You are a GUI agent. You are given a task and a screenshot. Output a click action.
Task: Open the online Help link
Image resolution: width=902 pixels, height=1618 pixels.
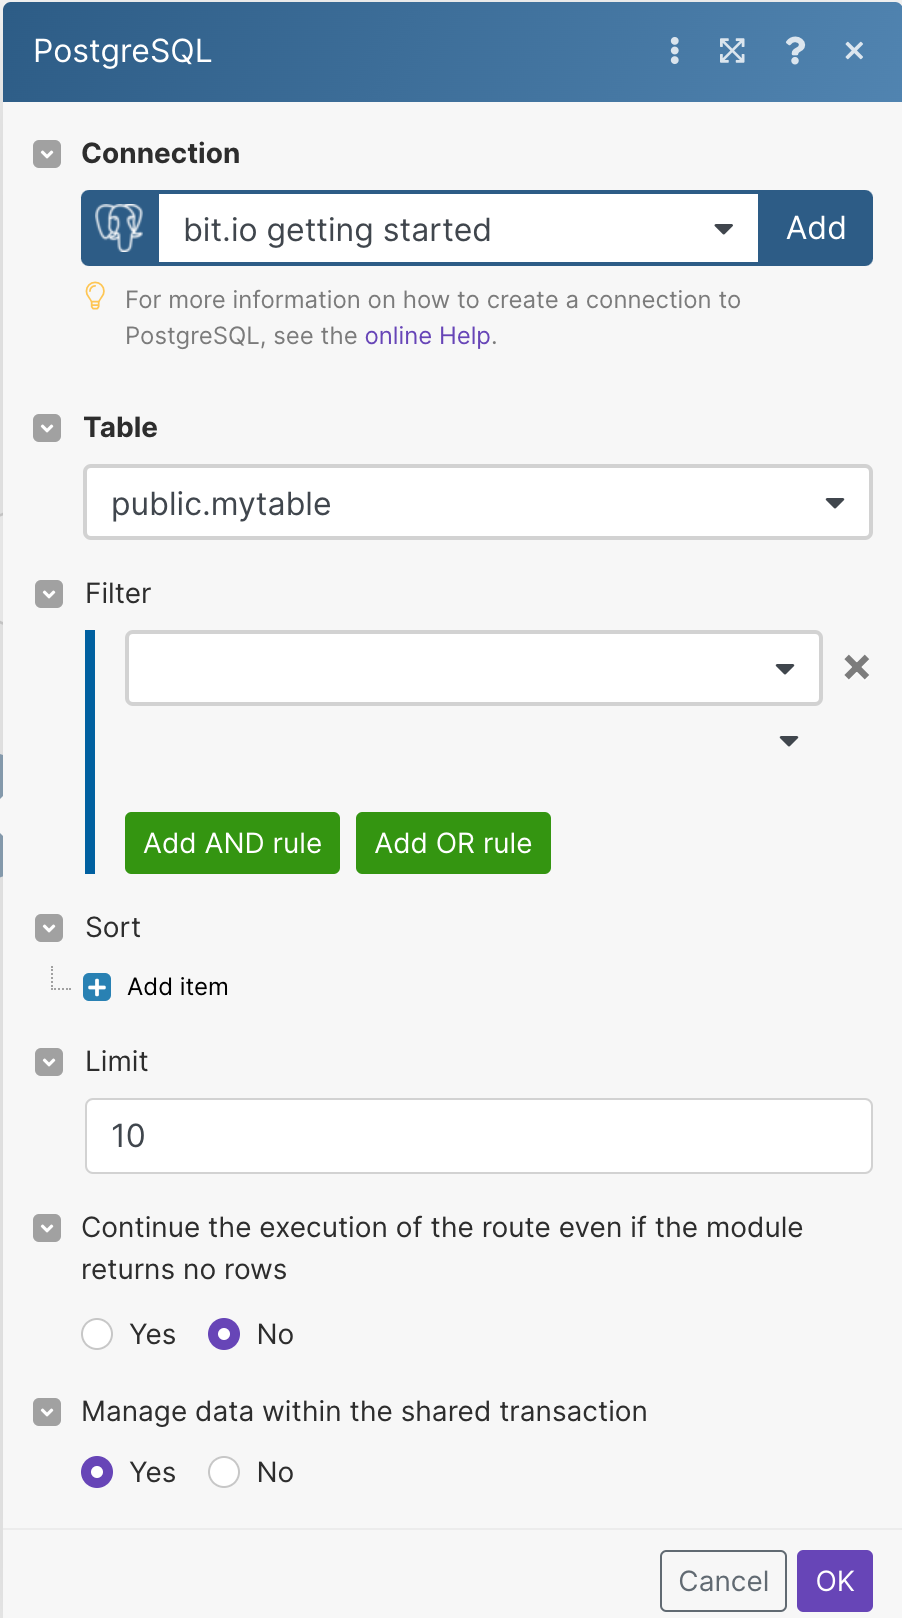pyautogui.click(x=427, y=336)
